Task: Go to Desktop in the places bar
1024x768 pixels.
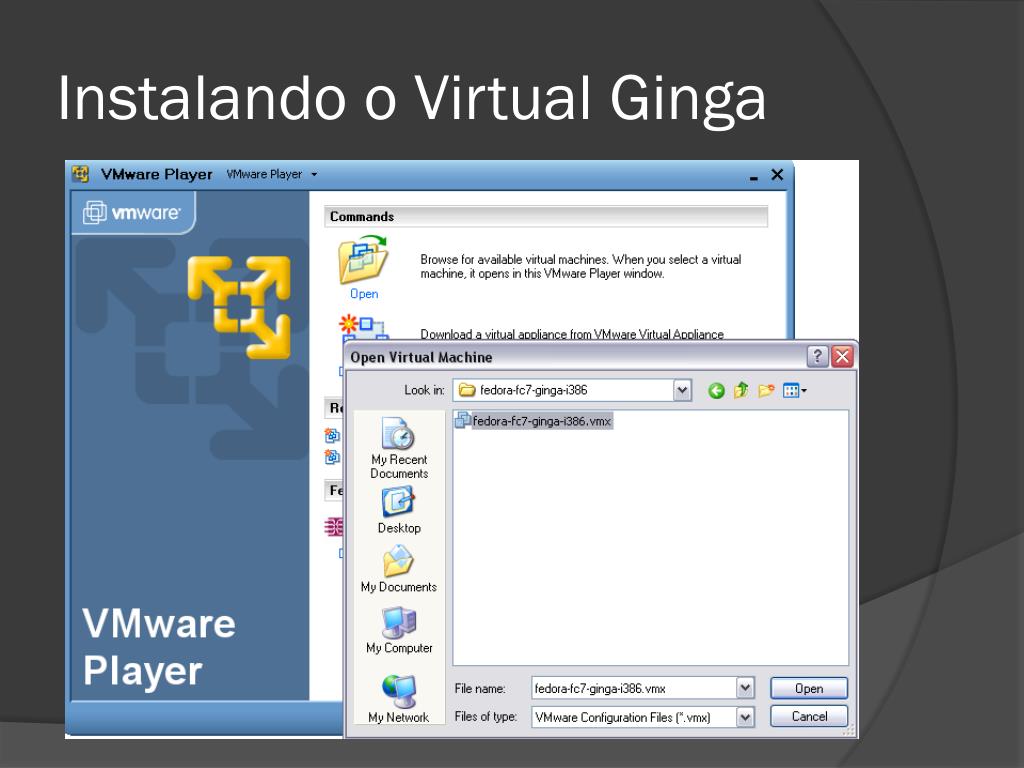Action: click(x=399, y=511)
